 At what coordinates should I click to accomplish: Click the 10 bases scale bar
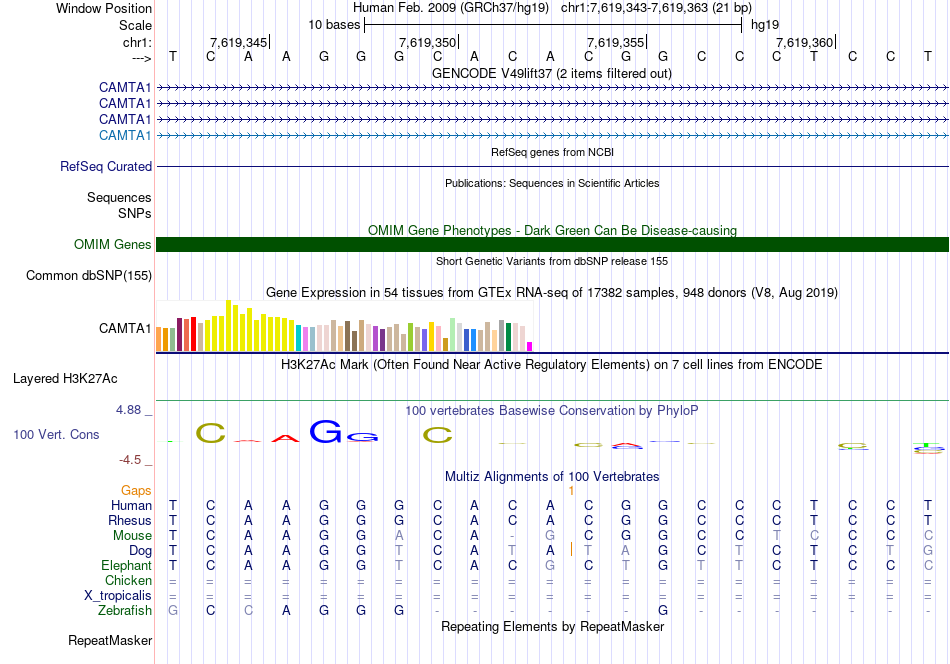(x=553, y=25)
